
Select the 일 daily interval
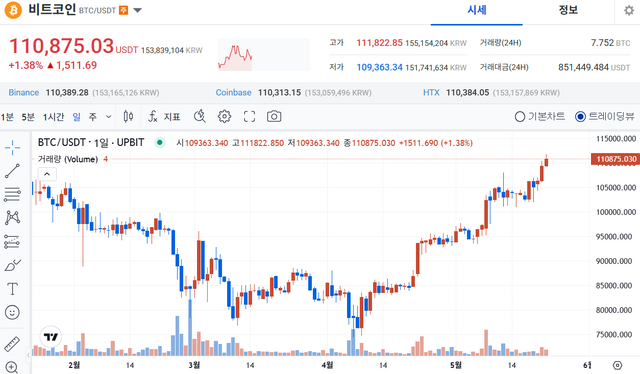pos(76,117)
